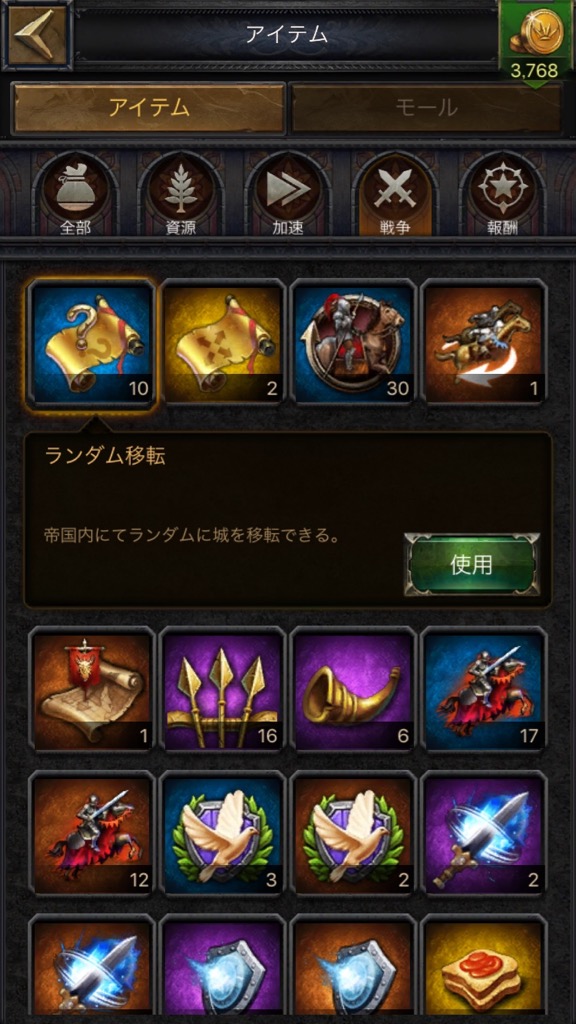This screenshot has width=576, height=1024.
Task: Pick the purple glowing sword attack boost
Action: click(x=484, y=834)
